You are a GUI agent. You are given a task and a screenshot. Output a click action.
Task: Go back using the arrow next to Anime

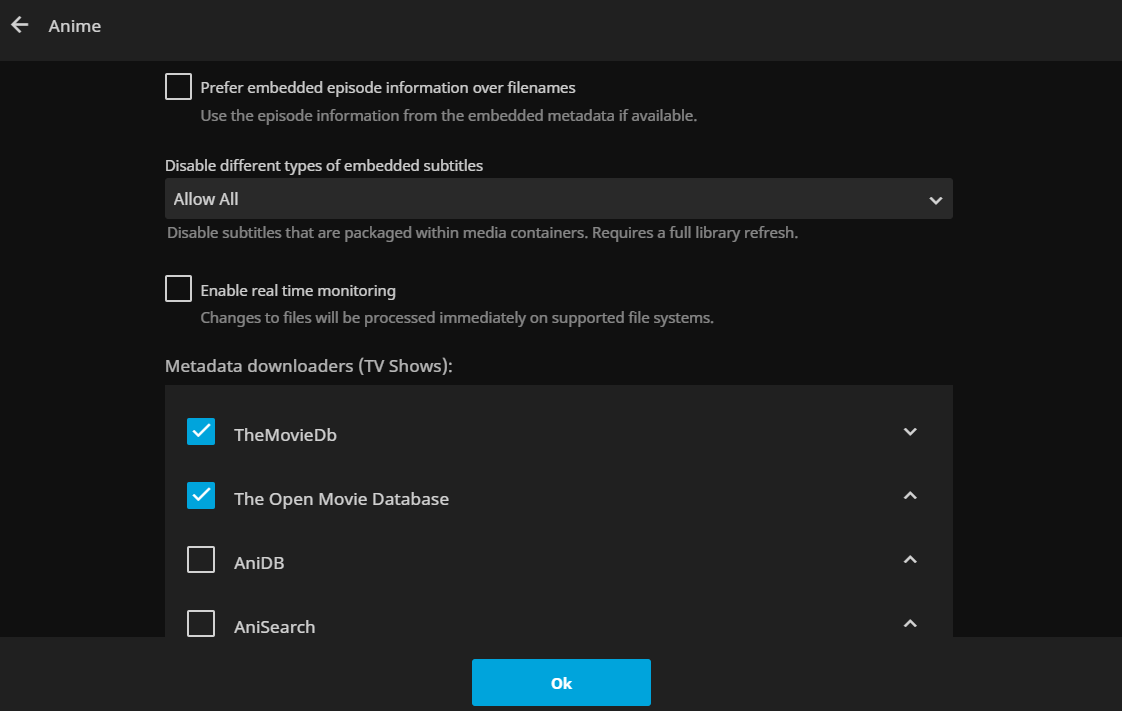coord(20,25)
